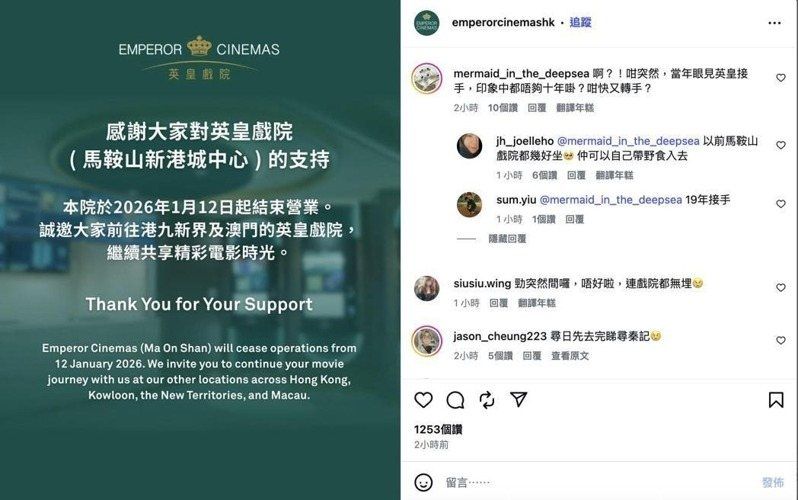Like siusiu.wing's comment heart
The height and width of the screenshot is (500, 798).
(x=781, y=288)
